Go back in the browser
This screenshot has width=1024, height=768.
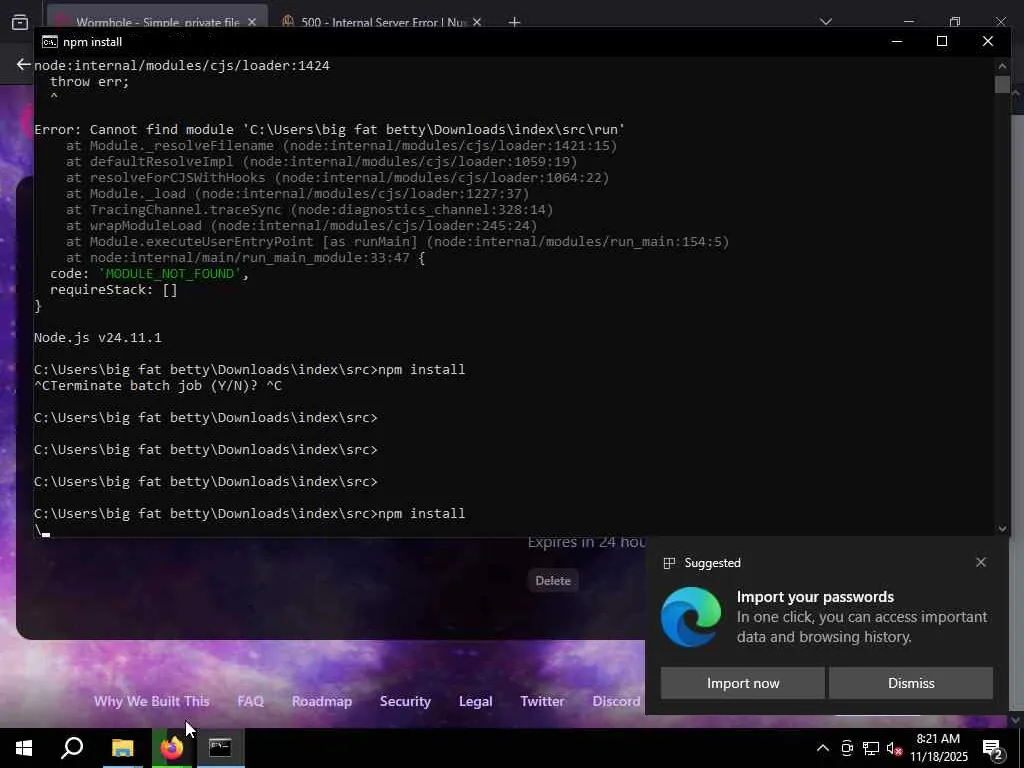click(x=23, y=64)
